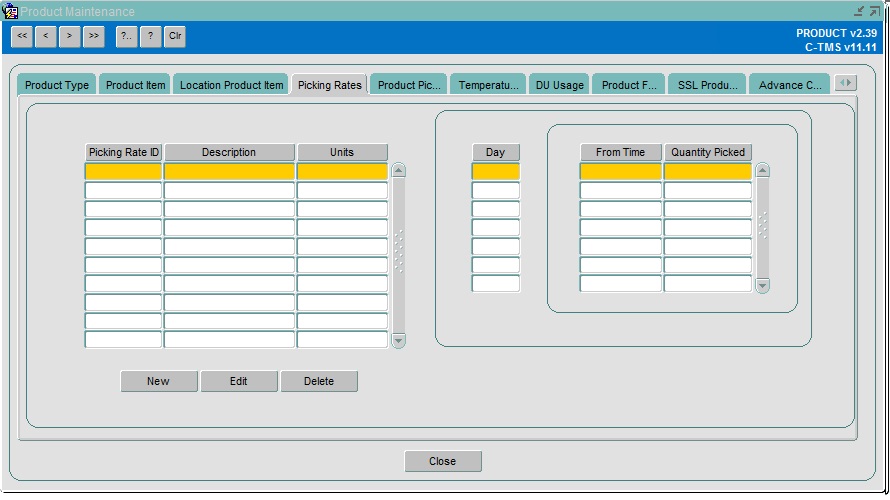Click the From Time column header

coord(620,152)
